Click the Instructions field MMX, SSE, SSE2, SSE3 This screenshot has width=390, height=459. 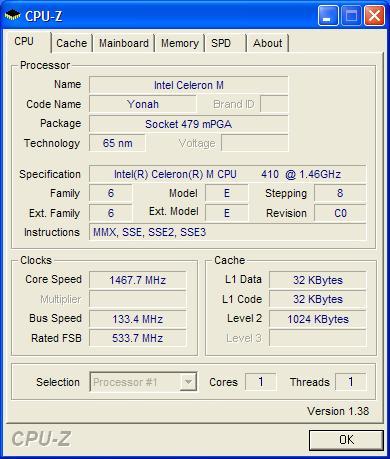click(227, 232)
